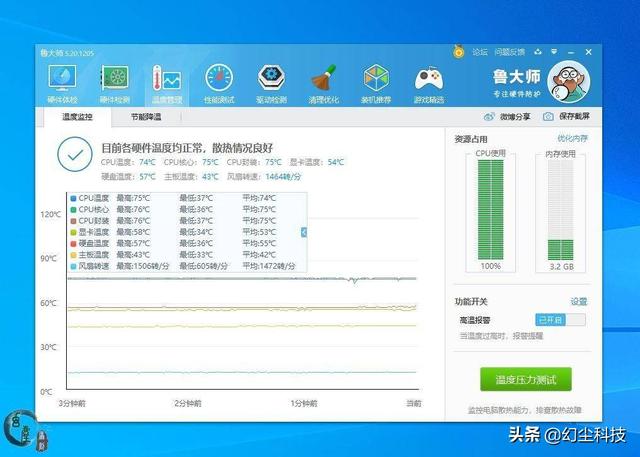Open the 论坛 forum link
640x457 pixels.
point(480,52)
